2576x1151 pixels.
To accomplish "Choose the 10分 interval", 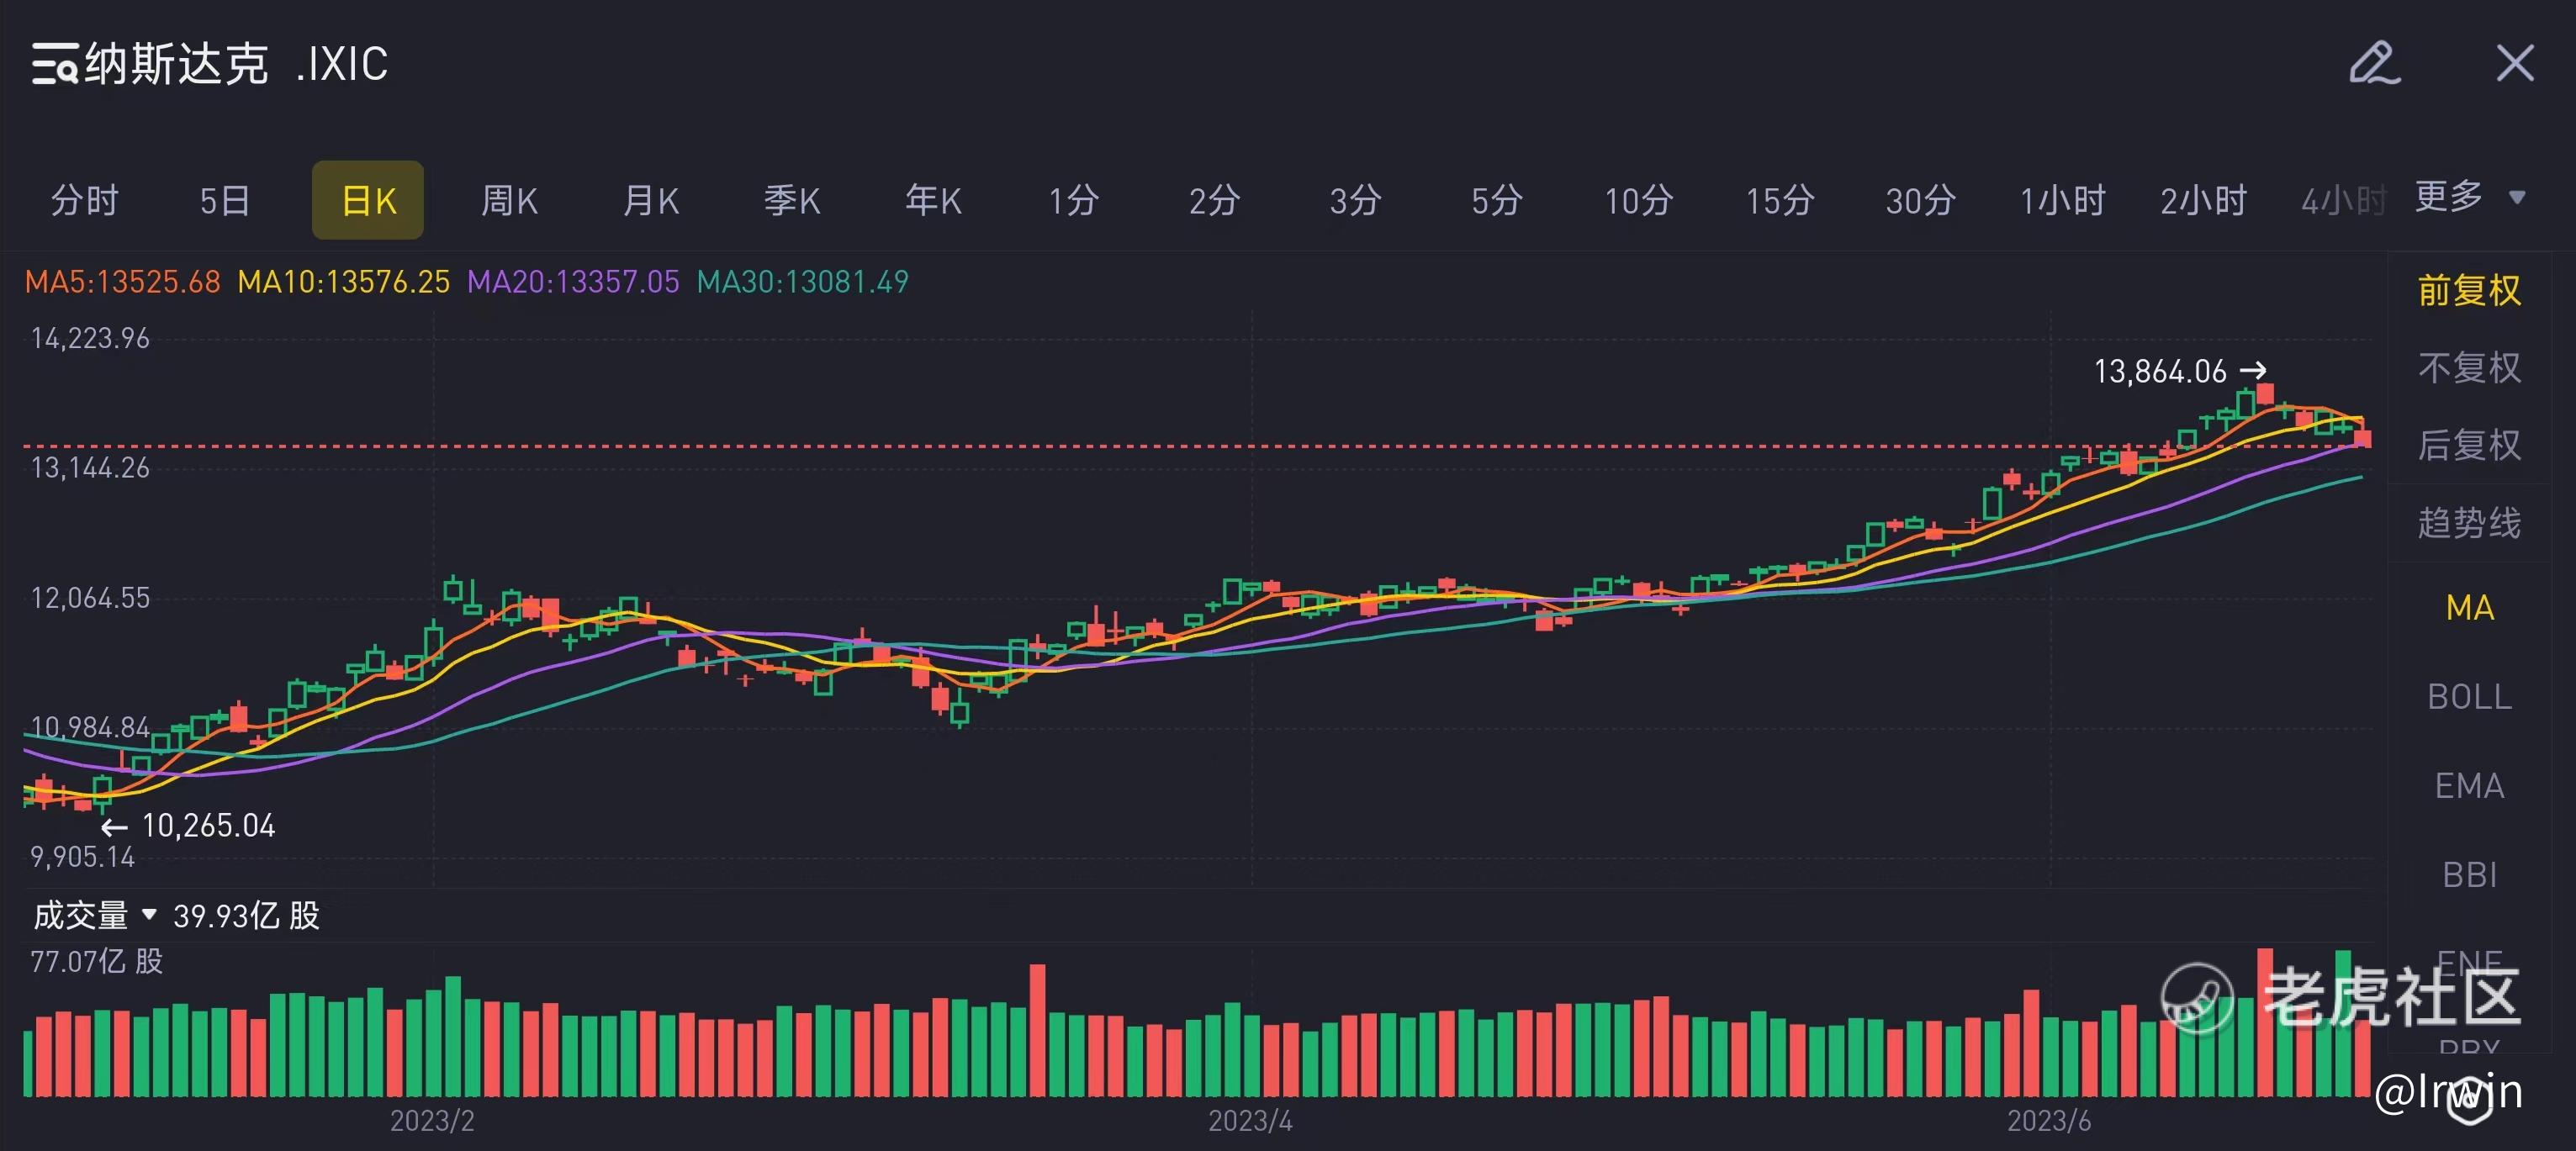I will tap(1639, 200).
